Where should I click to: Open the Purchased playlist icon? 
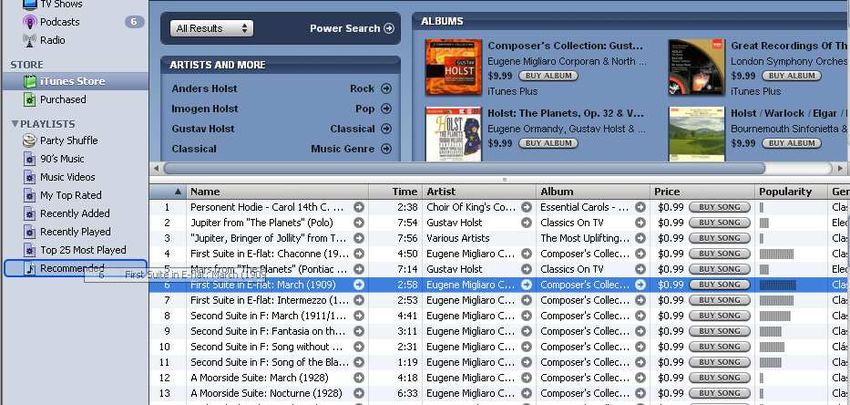click(x=31, y=100)
